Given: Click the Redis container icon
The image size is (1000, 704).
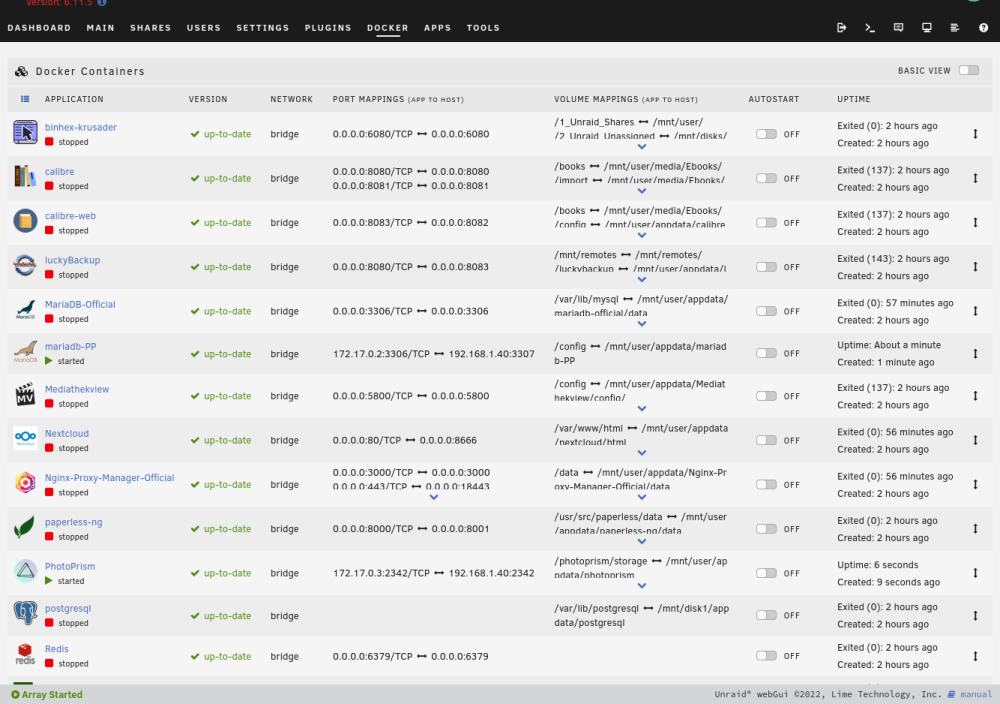Looking at the screenshot, I should pyautogui.click(x=26, y=654).
